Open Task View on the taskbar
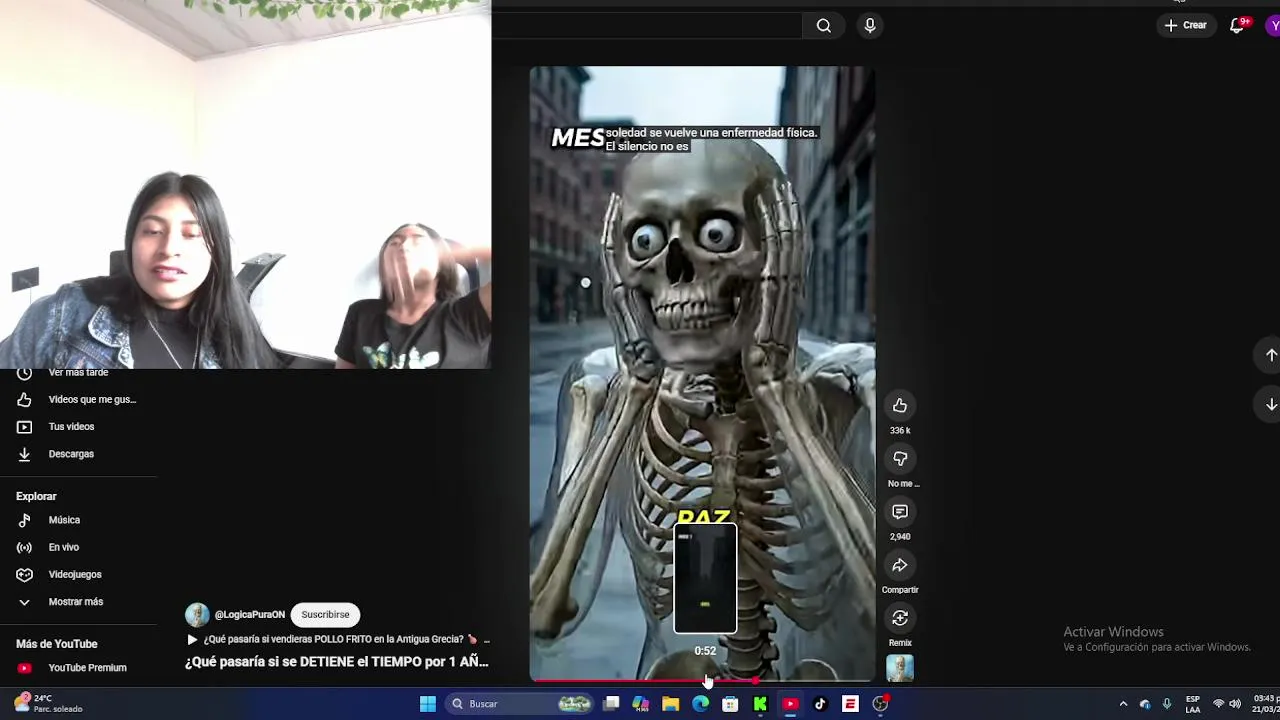Screen dimensions: 1280x720 click(611, 704)
